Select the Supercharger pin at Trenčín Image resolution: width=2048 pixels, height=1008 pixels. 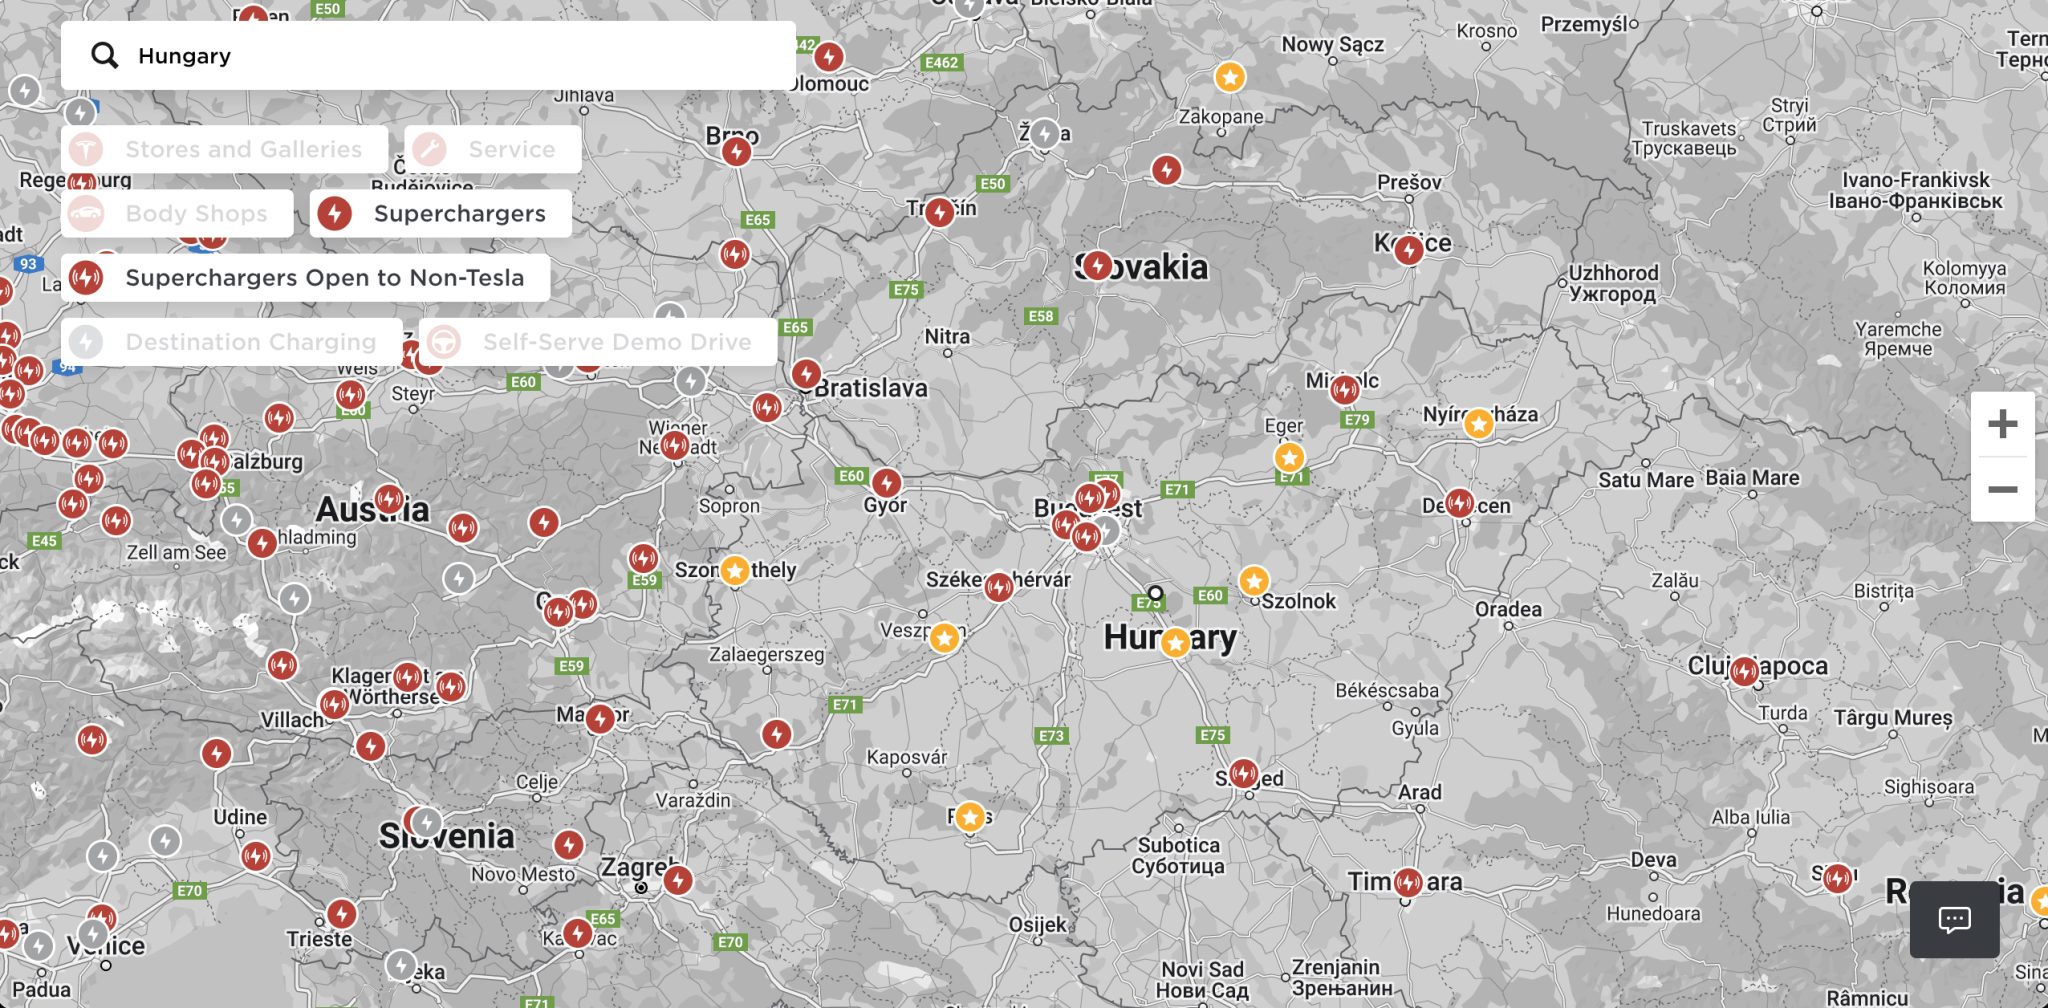(939, 212)
